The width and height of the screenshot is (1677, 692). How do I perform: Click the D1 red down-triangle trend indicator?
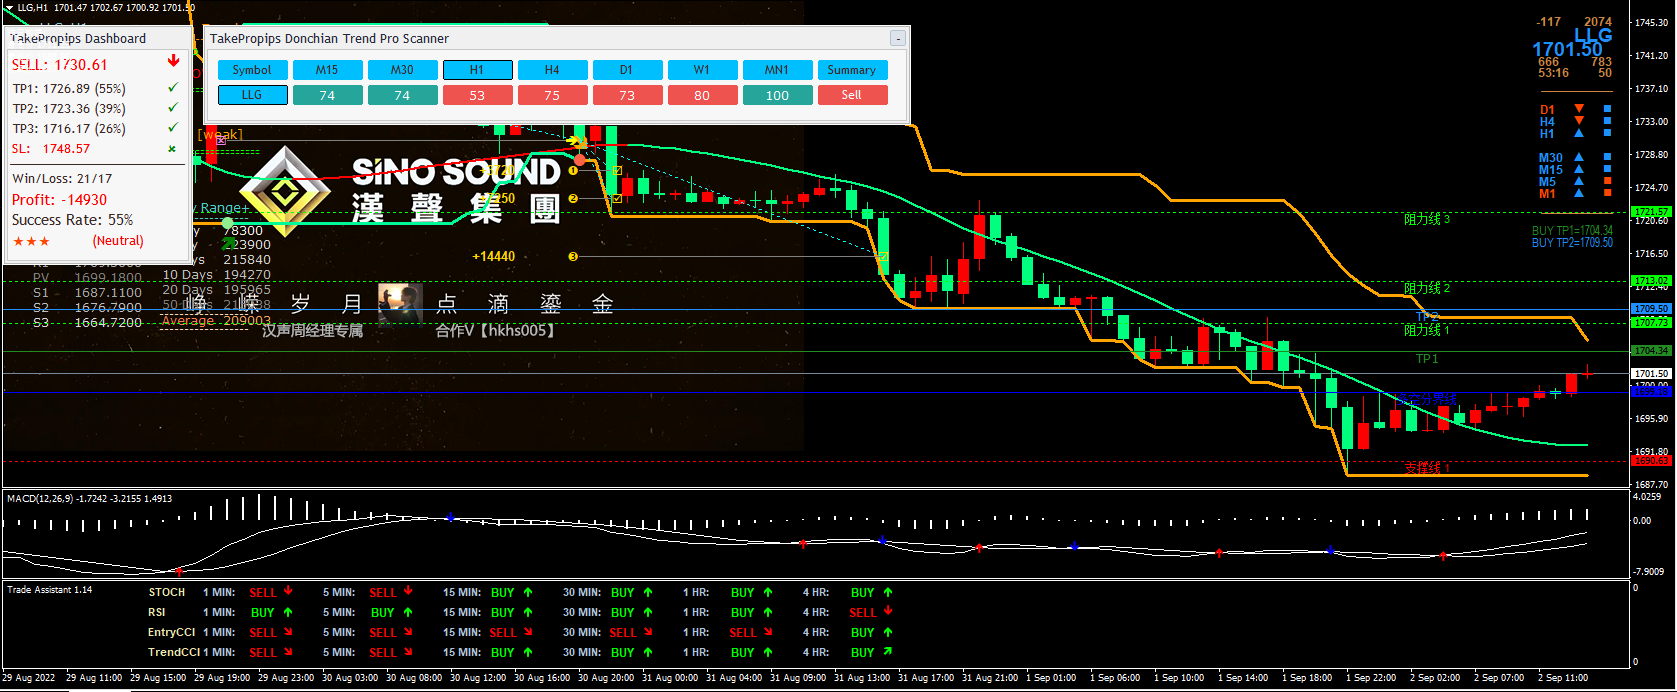pos(1579,109)
